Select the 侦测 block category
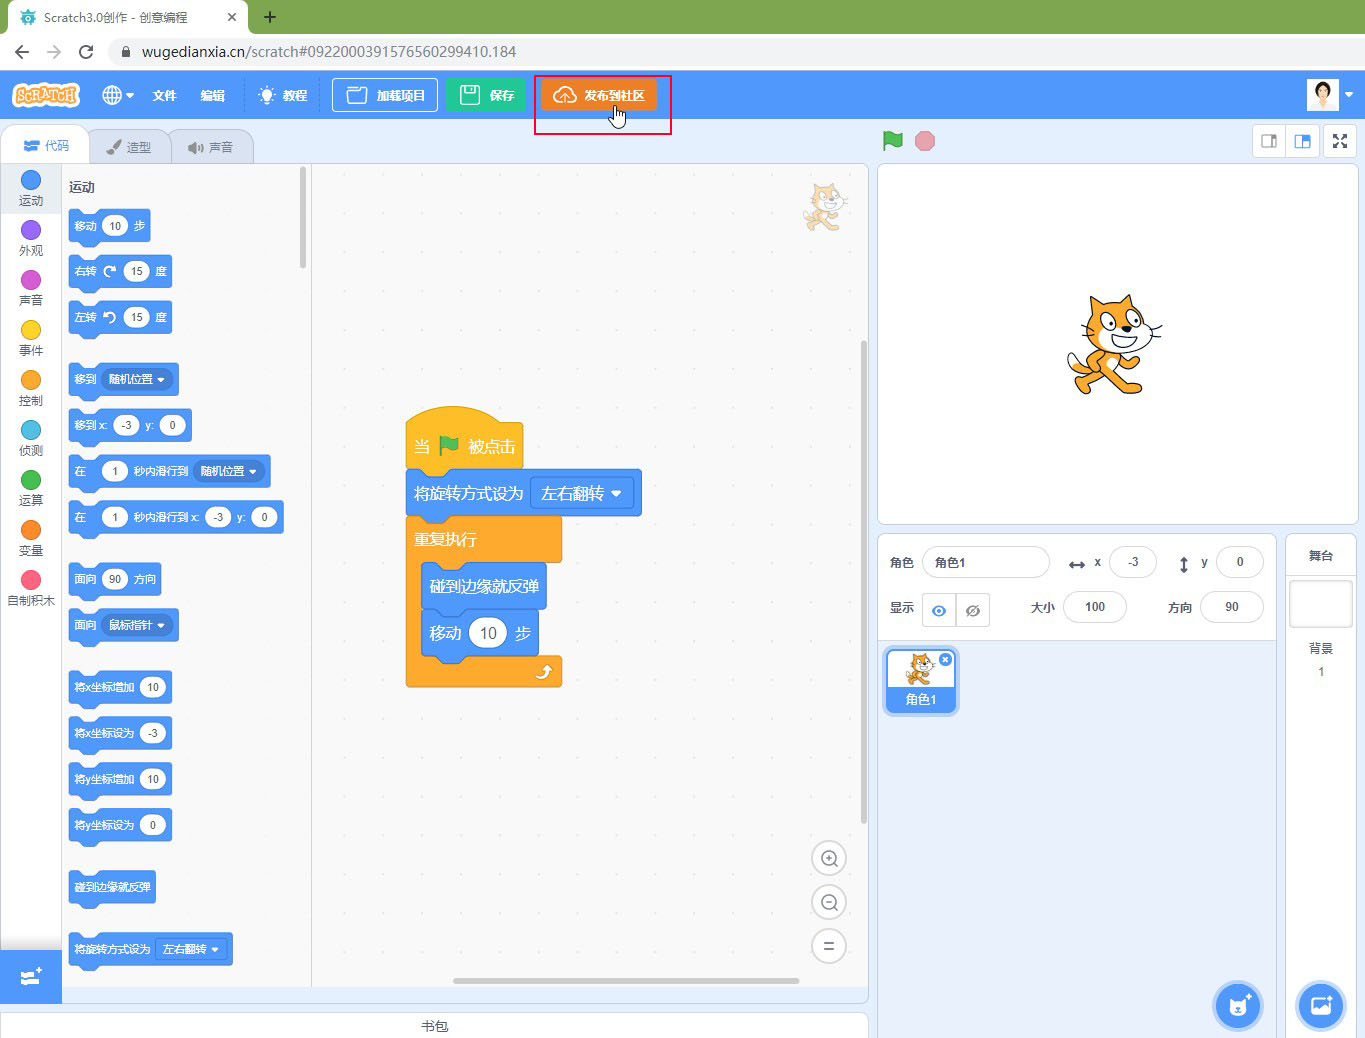 point(31,438)
